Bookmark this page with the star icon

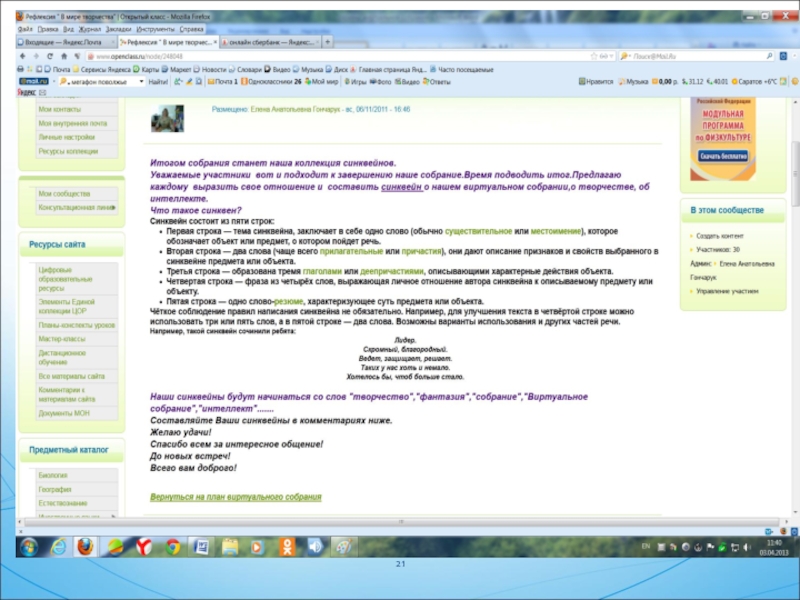(594, 56)
